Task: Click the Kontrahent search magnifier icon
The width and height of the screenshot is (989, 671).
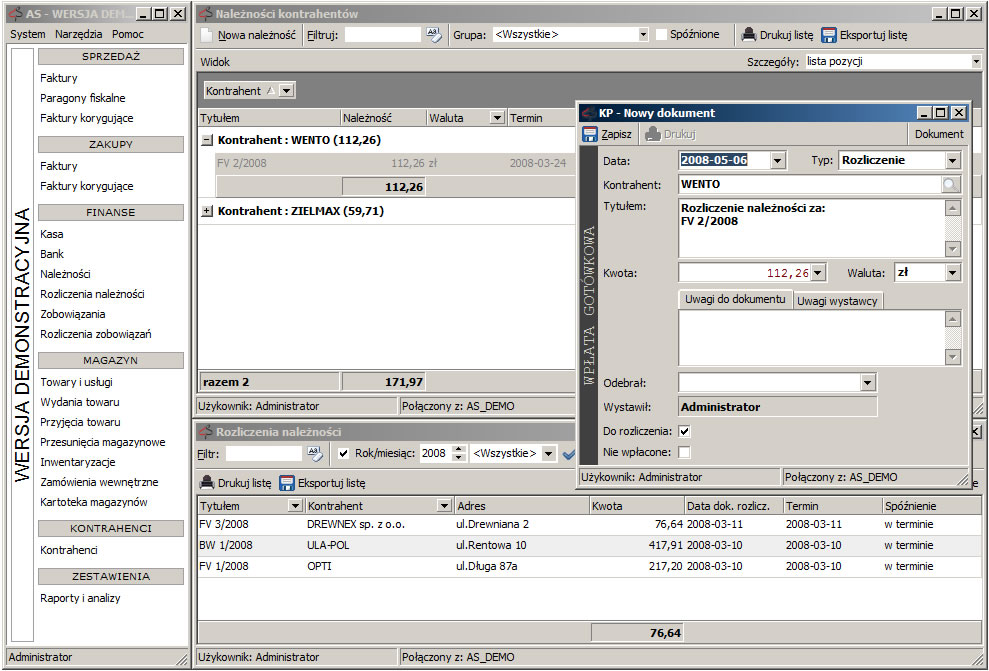Action: [x=950, y=184]
